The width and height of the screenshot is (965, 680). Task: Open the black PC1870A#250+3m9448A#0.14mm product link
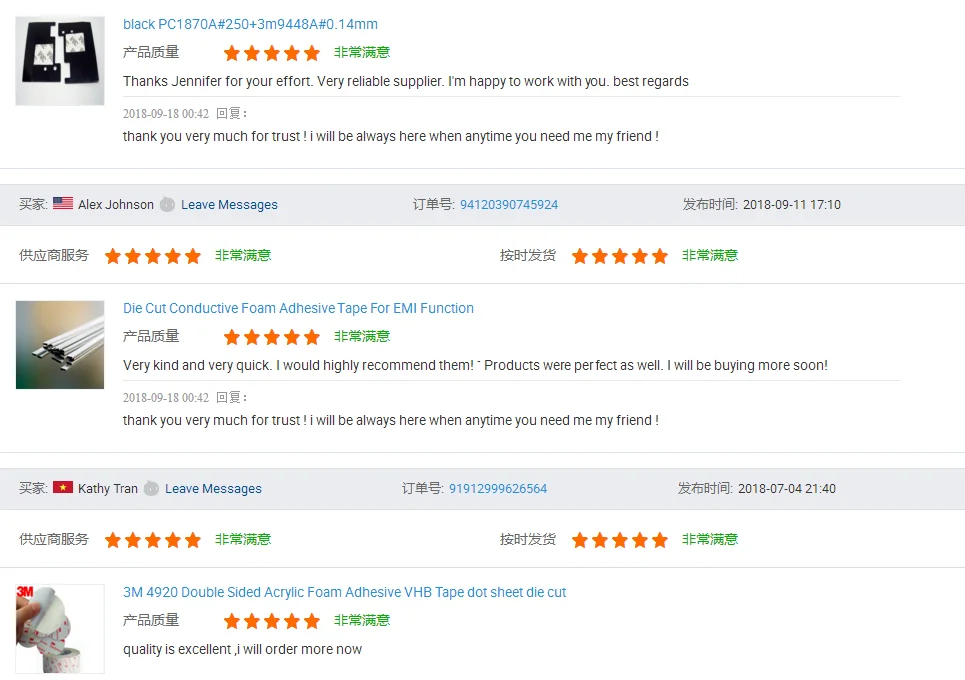[250, 24]
